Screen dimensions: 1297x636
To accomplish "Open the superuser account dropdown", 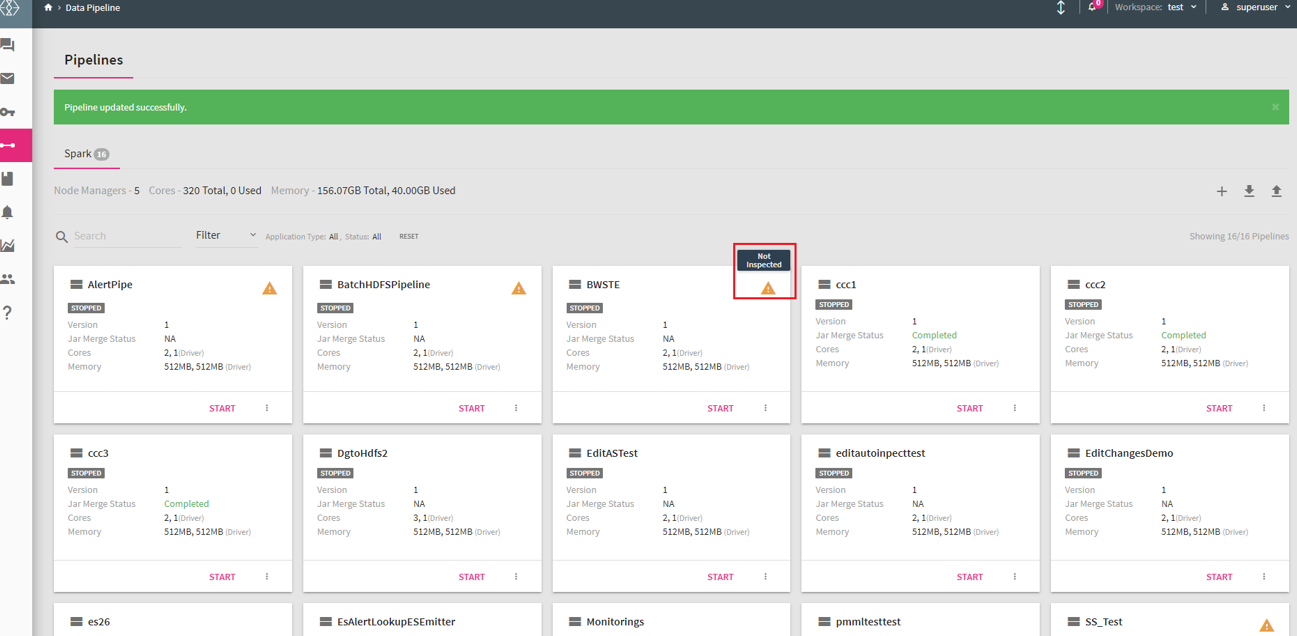I will pos(1255,7).
